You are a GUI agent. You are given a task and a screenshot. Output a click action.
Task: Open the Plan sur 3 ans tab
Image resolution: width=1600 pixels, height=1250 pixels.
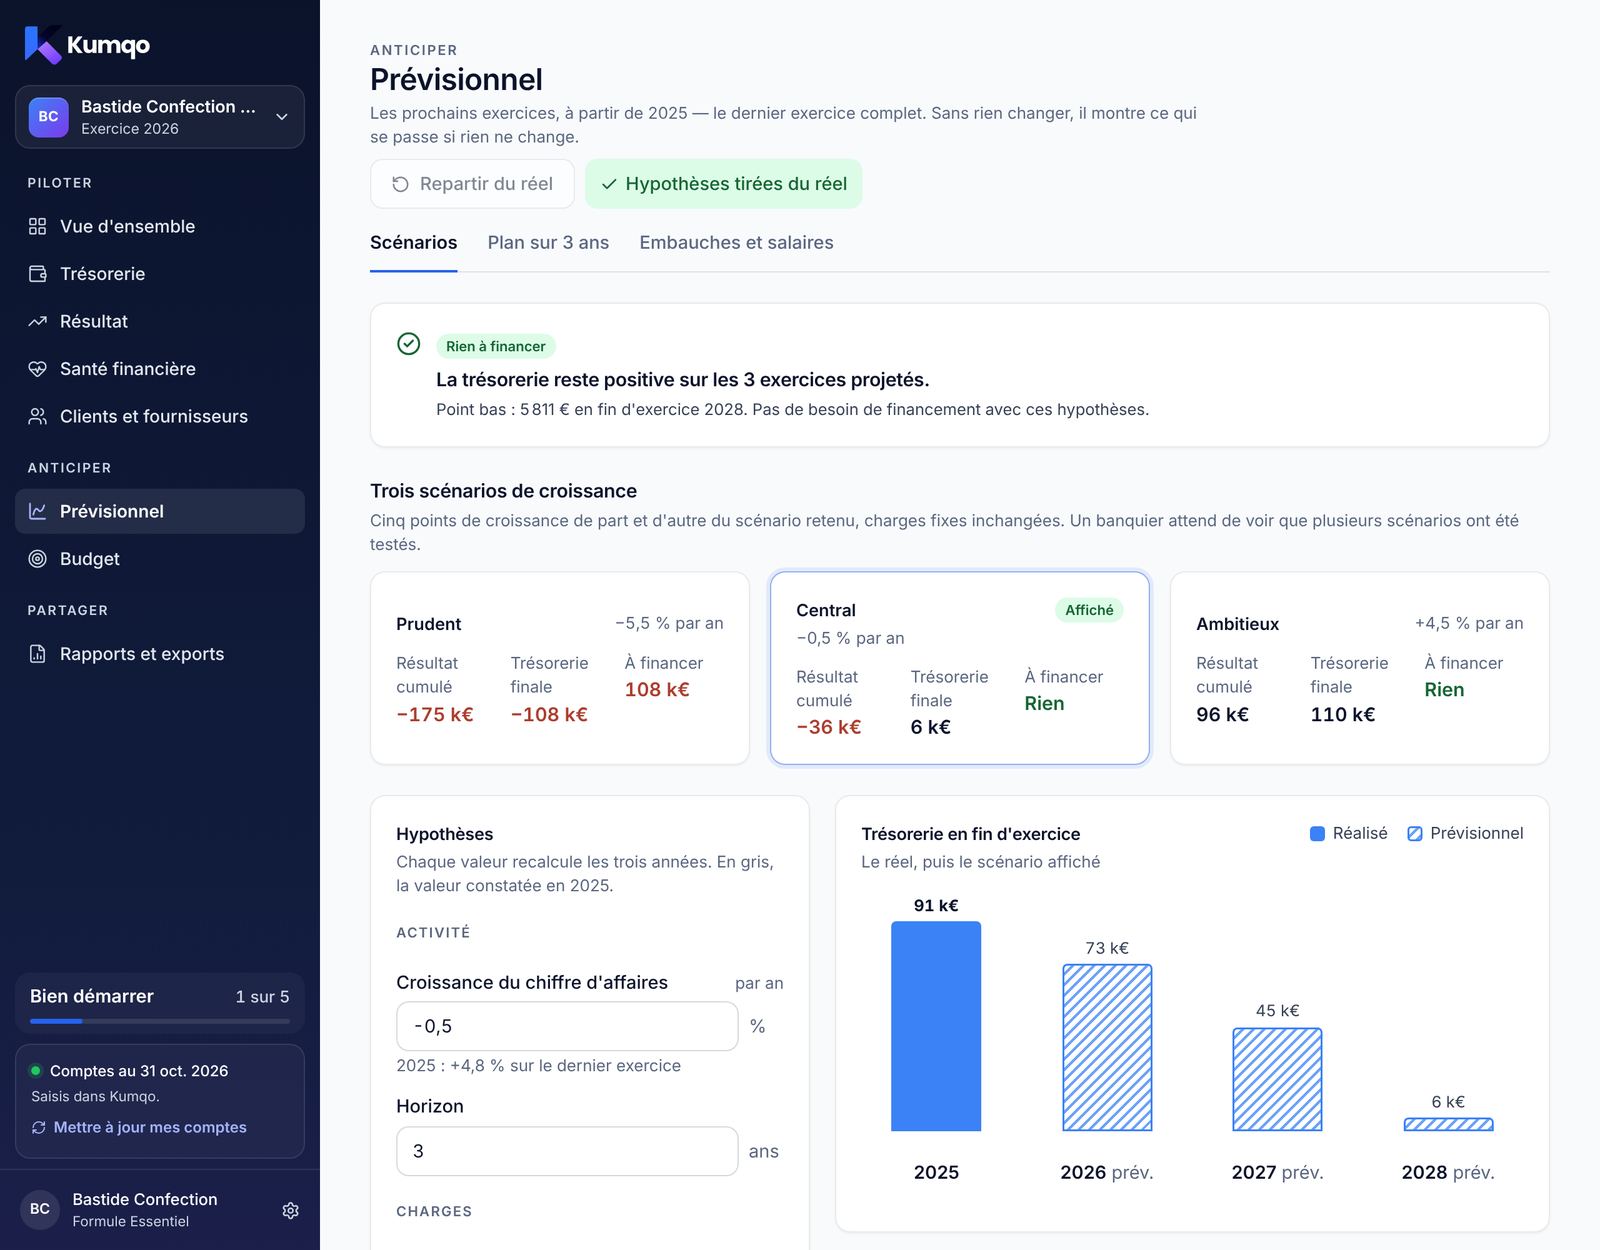(x=548, y=243)
